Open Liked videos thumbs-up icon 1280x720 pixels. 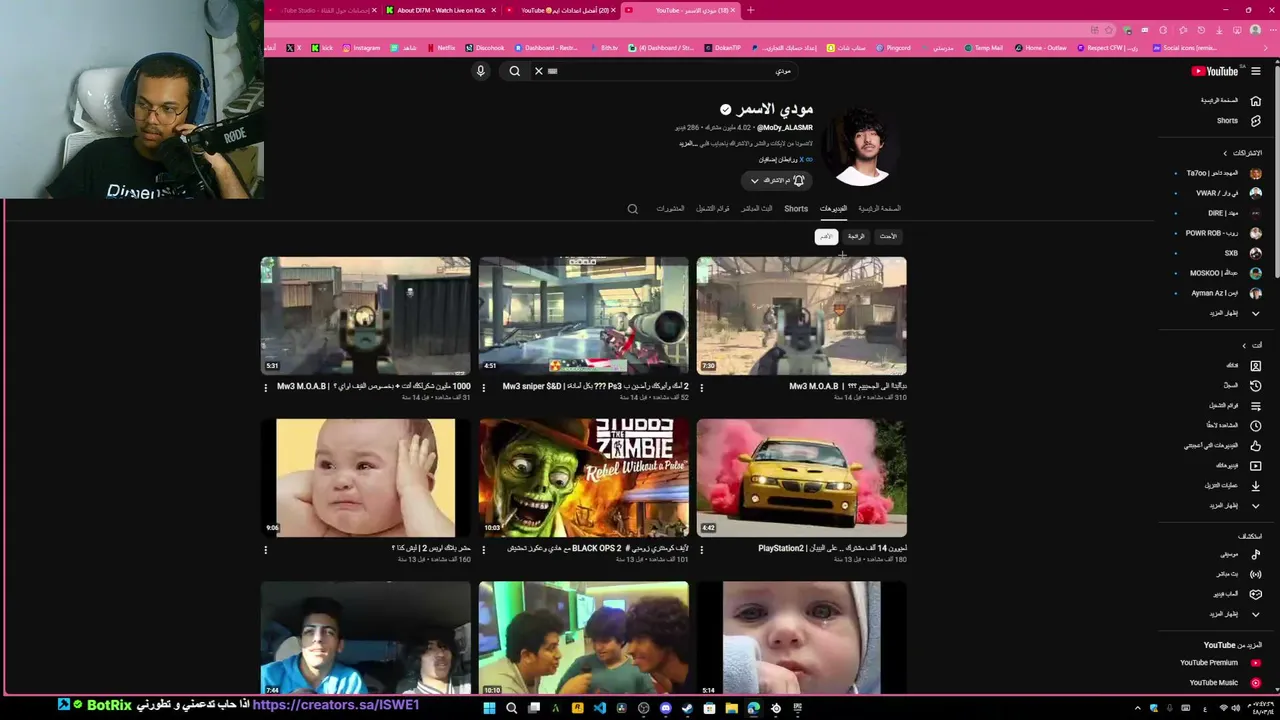pyautogui.click(x=1255, y=445)
